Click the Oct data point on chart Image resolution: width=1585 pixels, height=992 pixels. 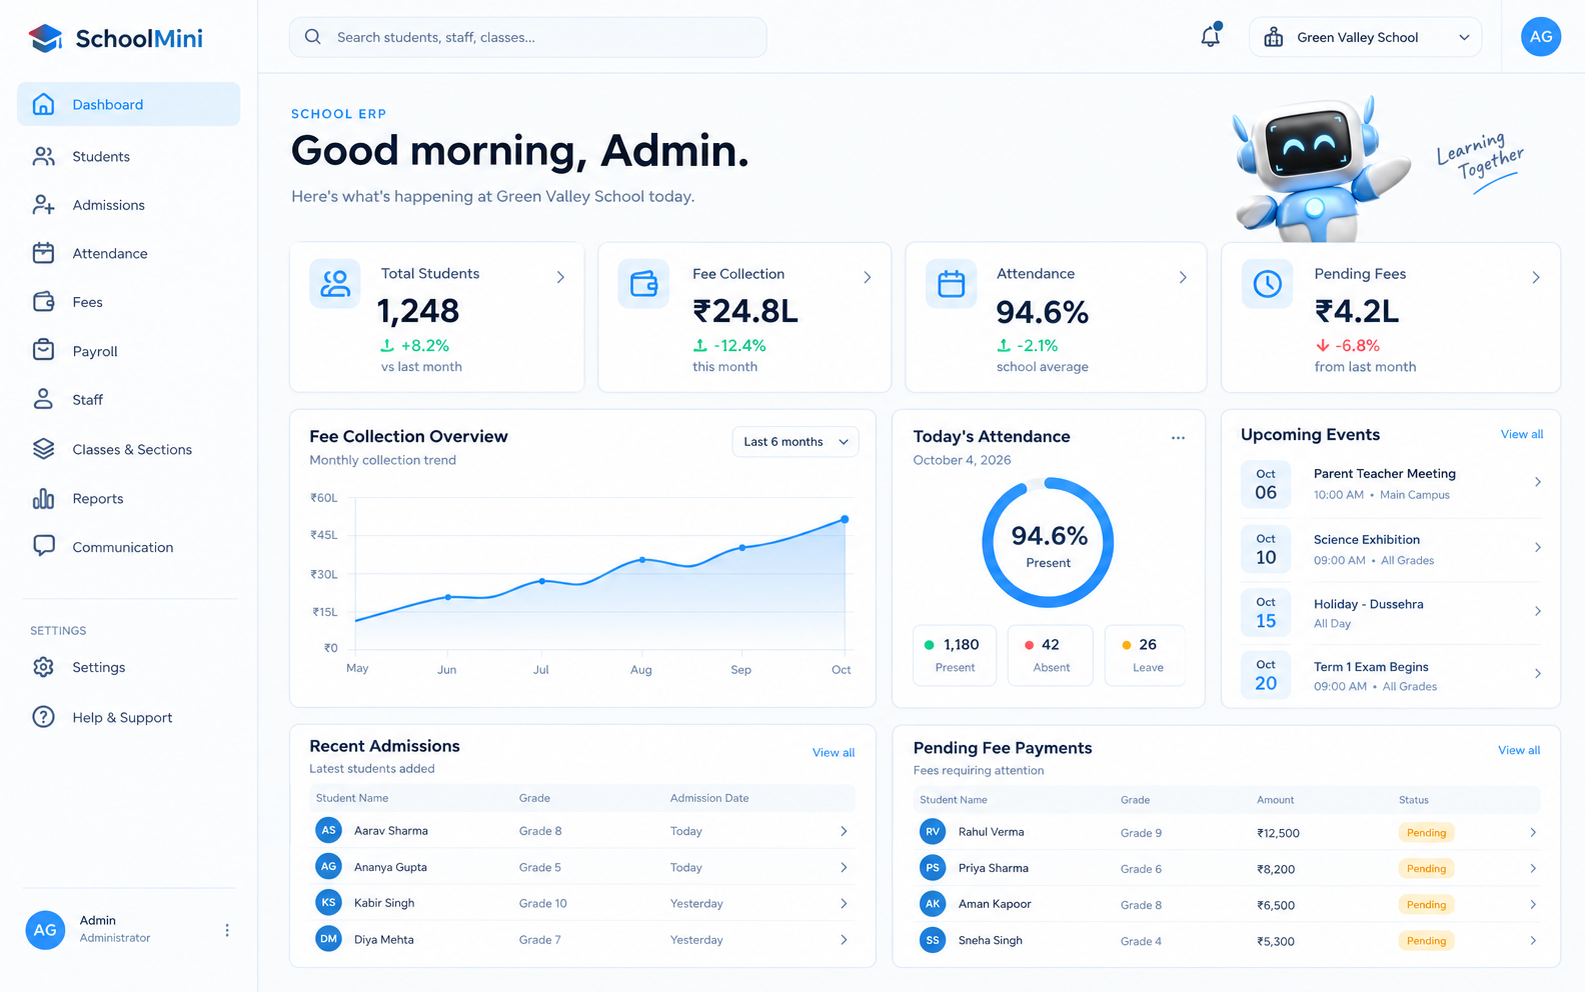pos(845,519)
